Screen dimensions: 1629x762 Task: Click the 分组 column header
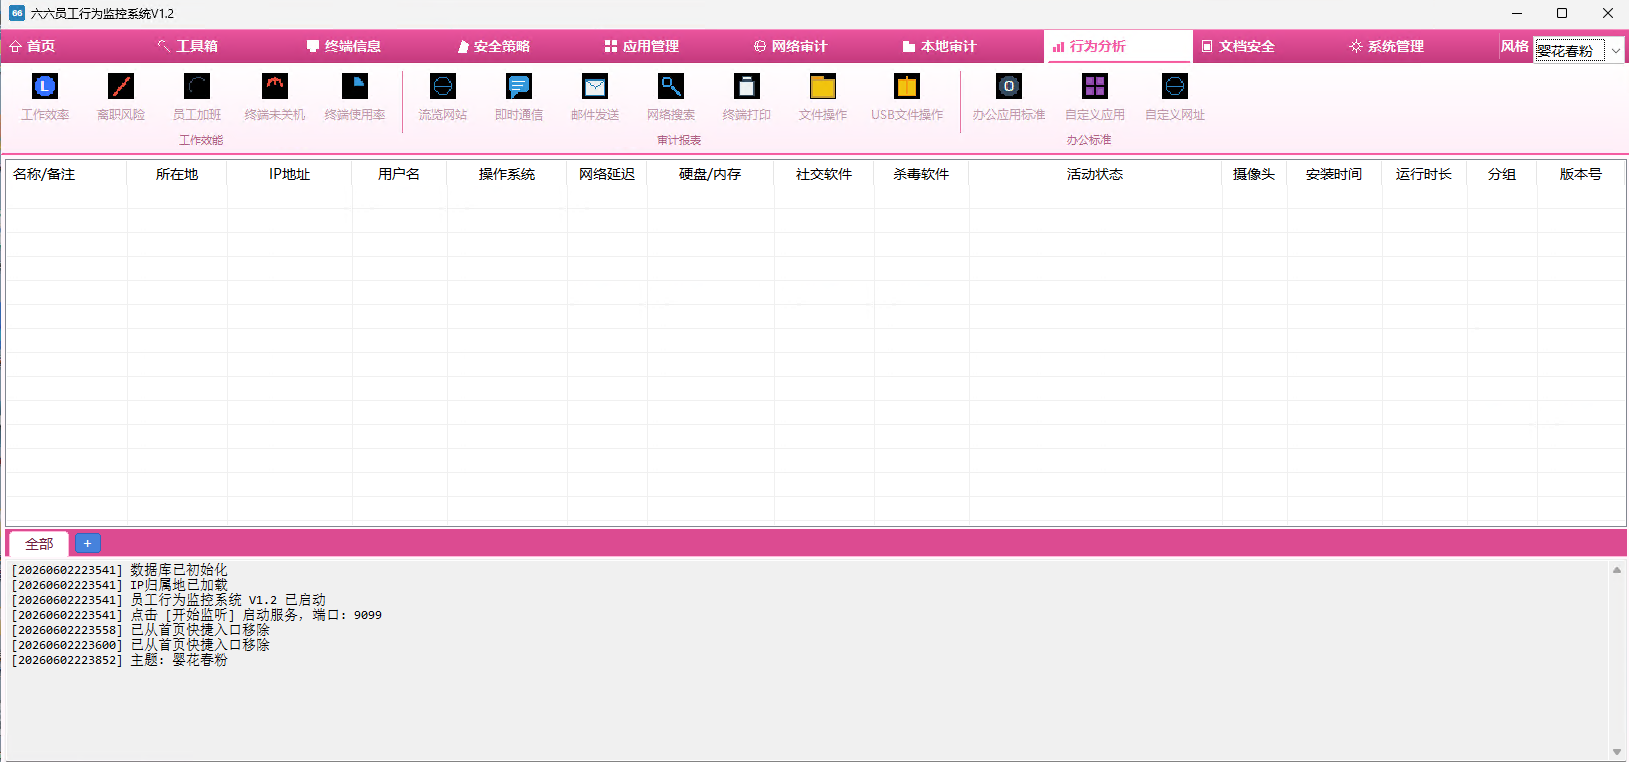1502,174
